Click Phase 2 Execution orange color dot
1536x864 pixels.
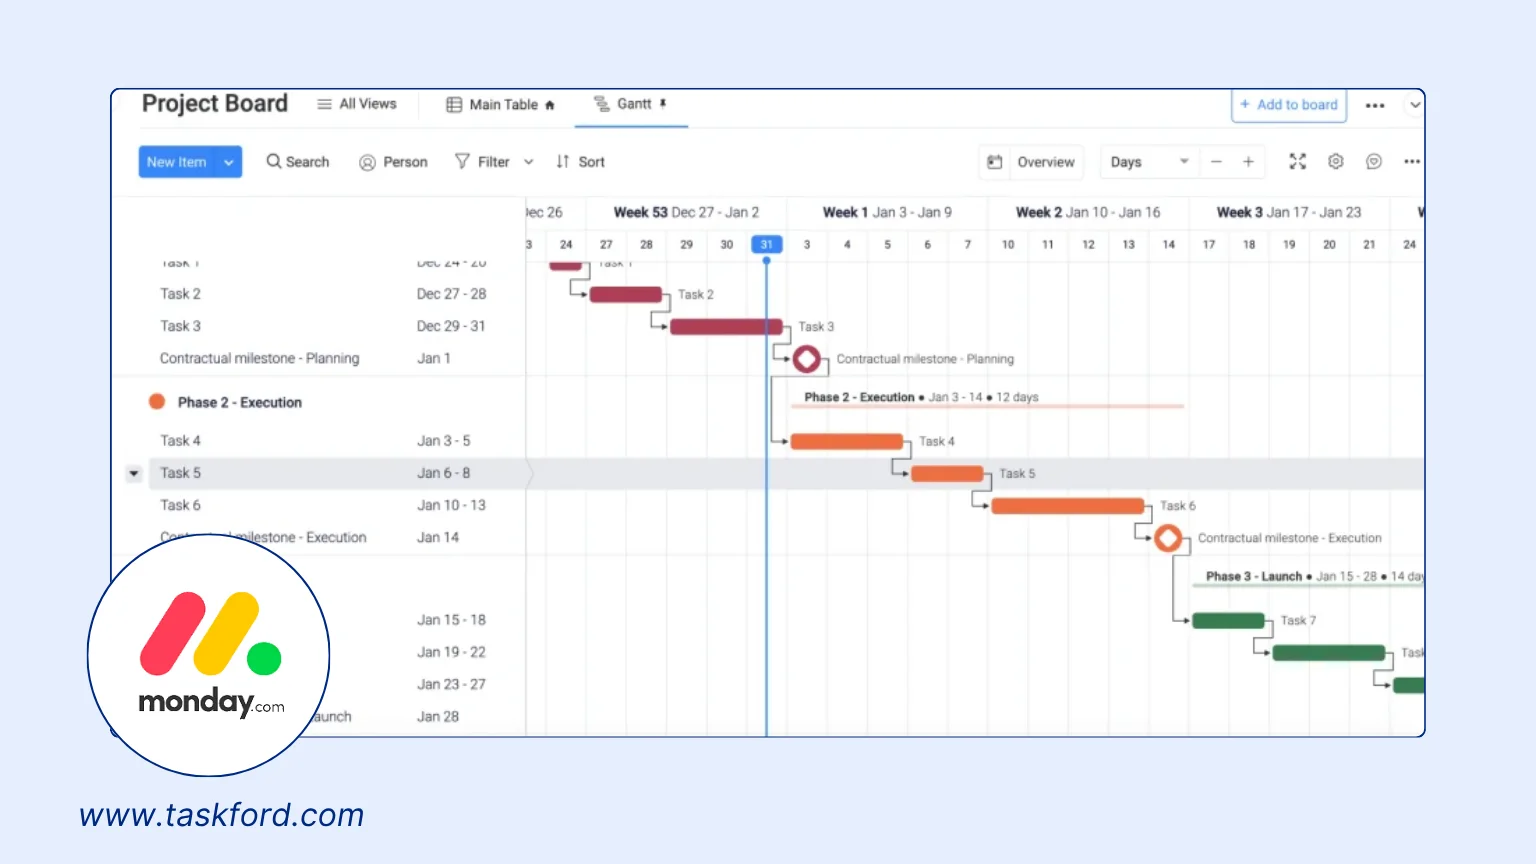click(x=157, y=402)
